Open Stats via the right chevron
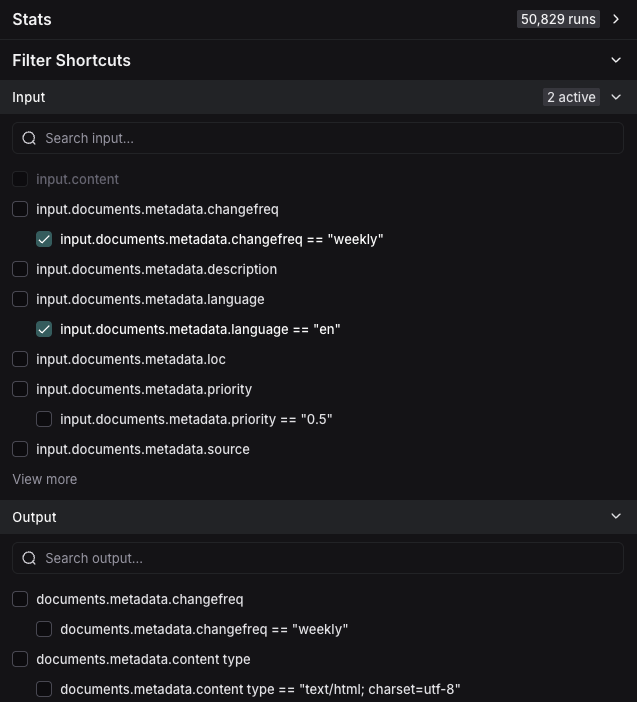637x702 pixels. 616,19
